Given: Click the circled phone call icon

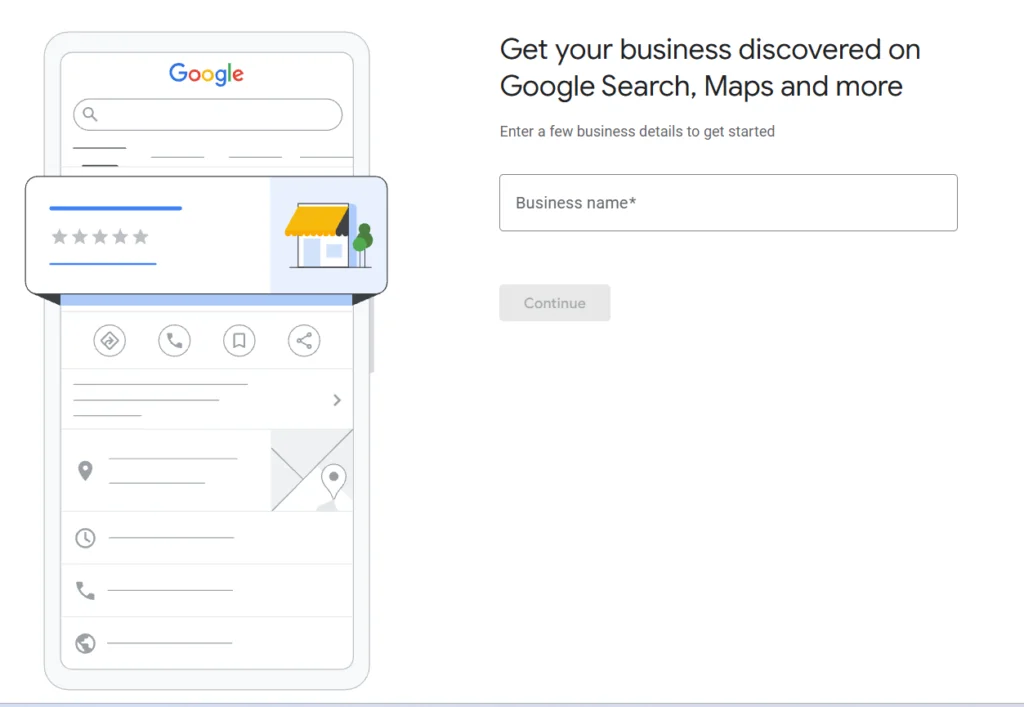Looking at the screenshot, I should (174, 341).
